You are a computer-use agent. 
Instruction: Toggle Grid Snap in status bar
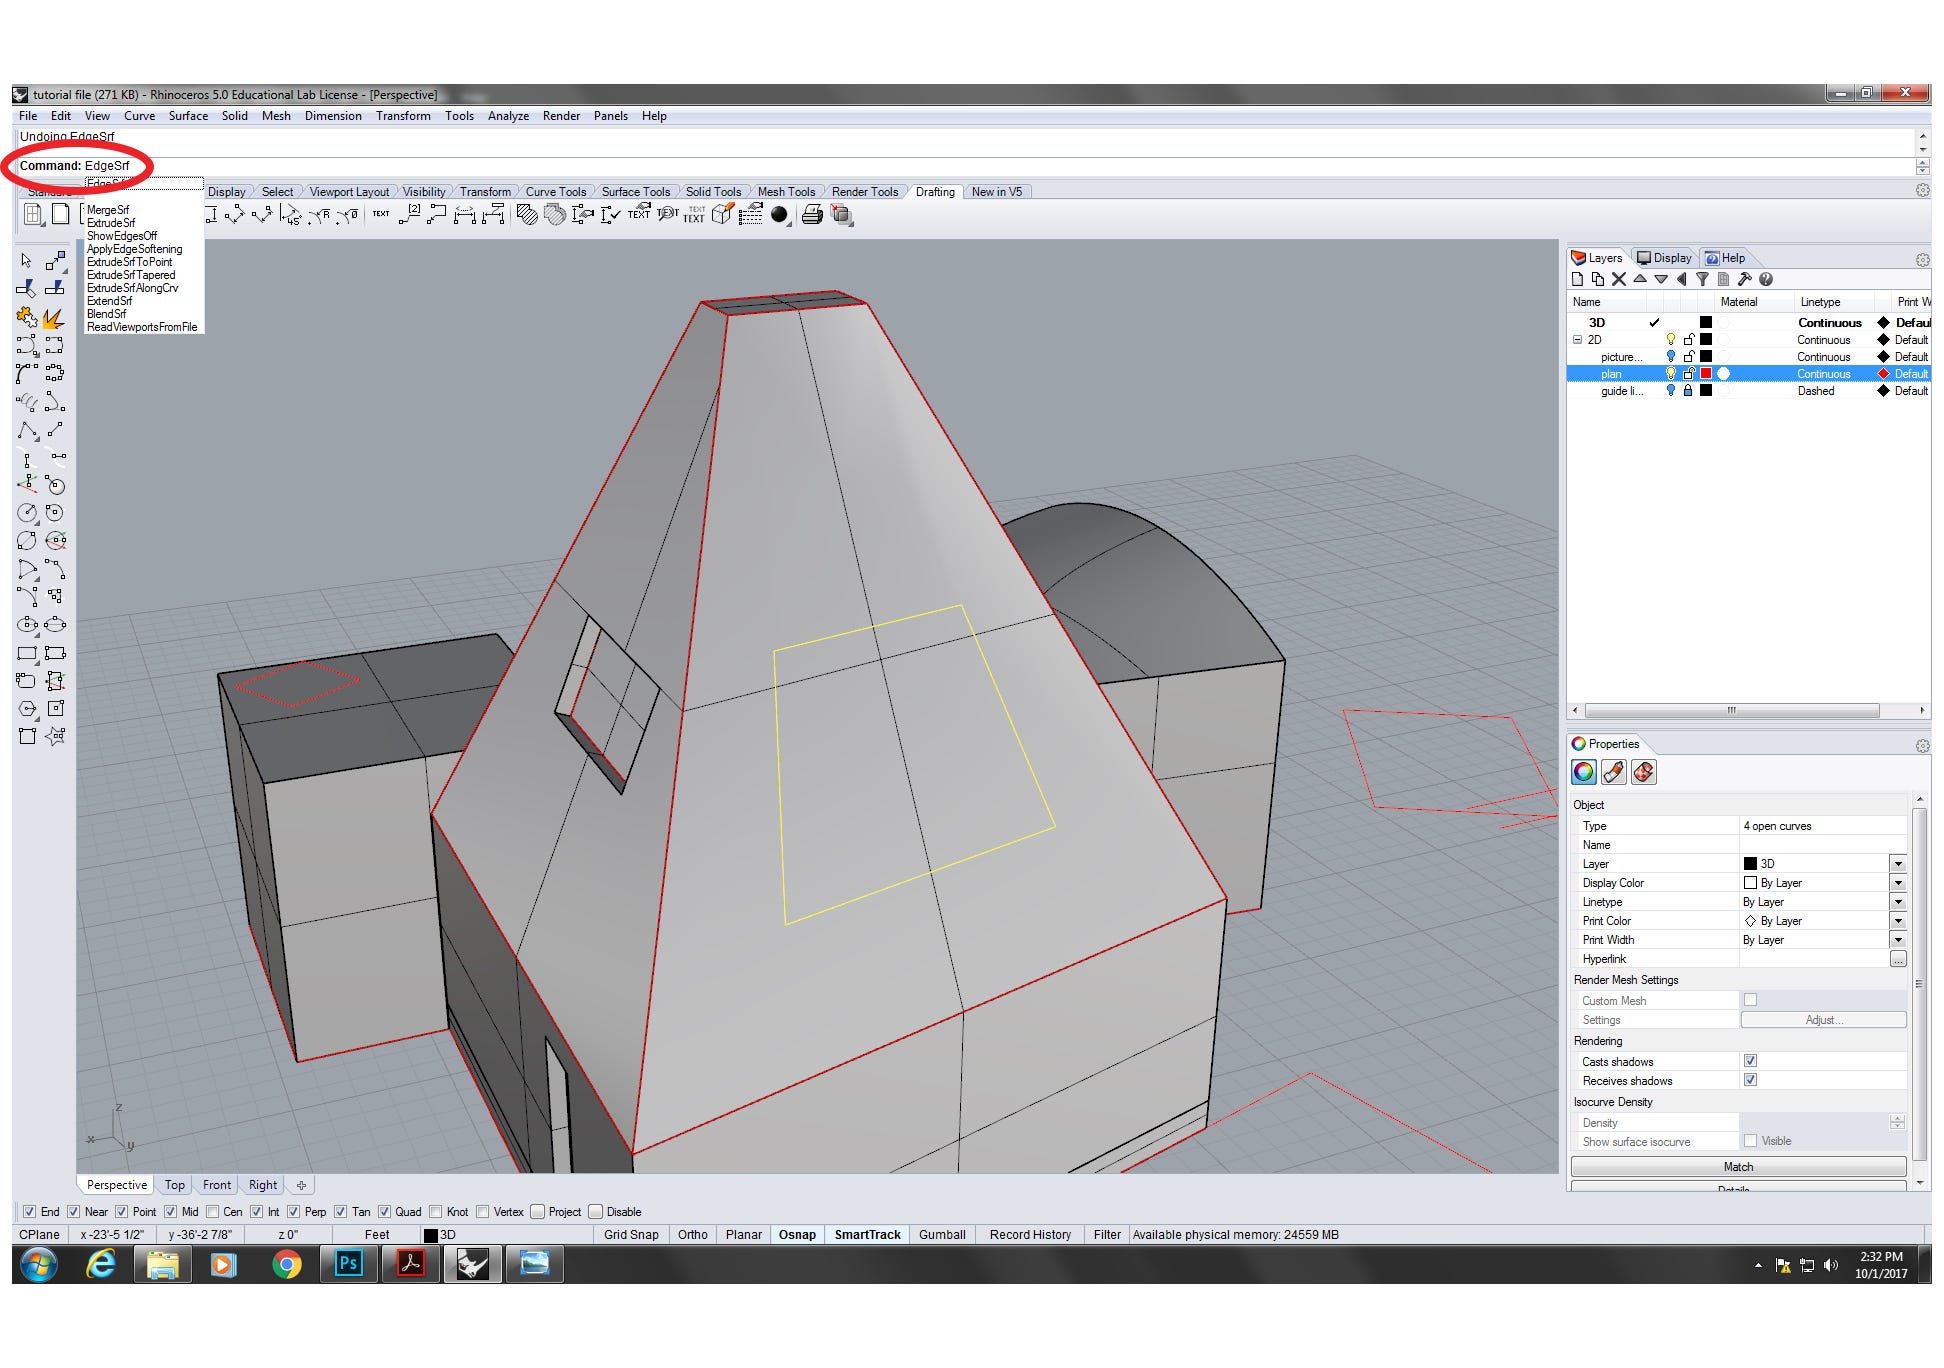(631, 1235)
